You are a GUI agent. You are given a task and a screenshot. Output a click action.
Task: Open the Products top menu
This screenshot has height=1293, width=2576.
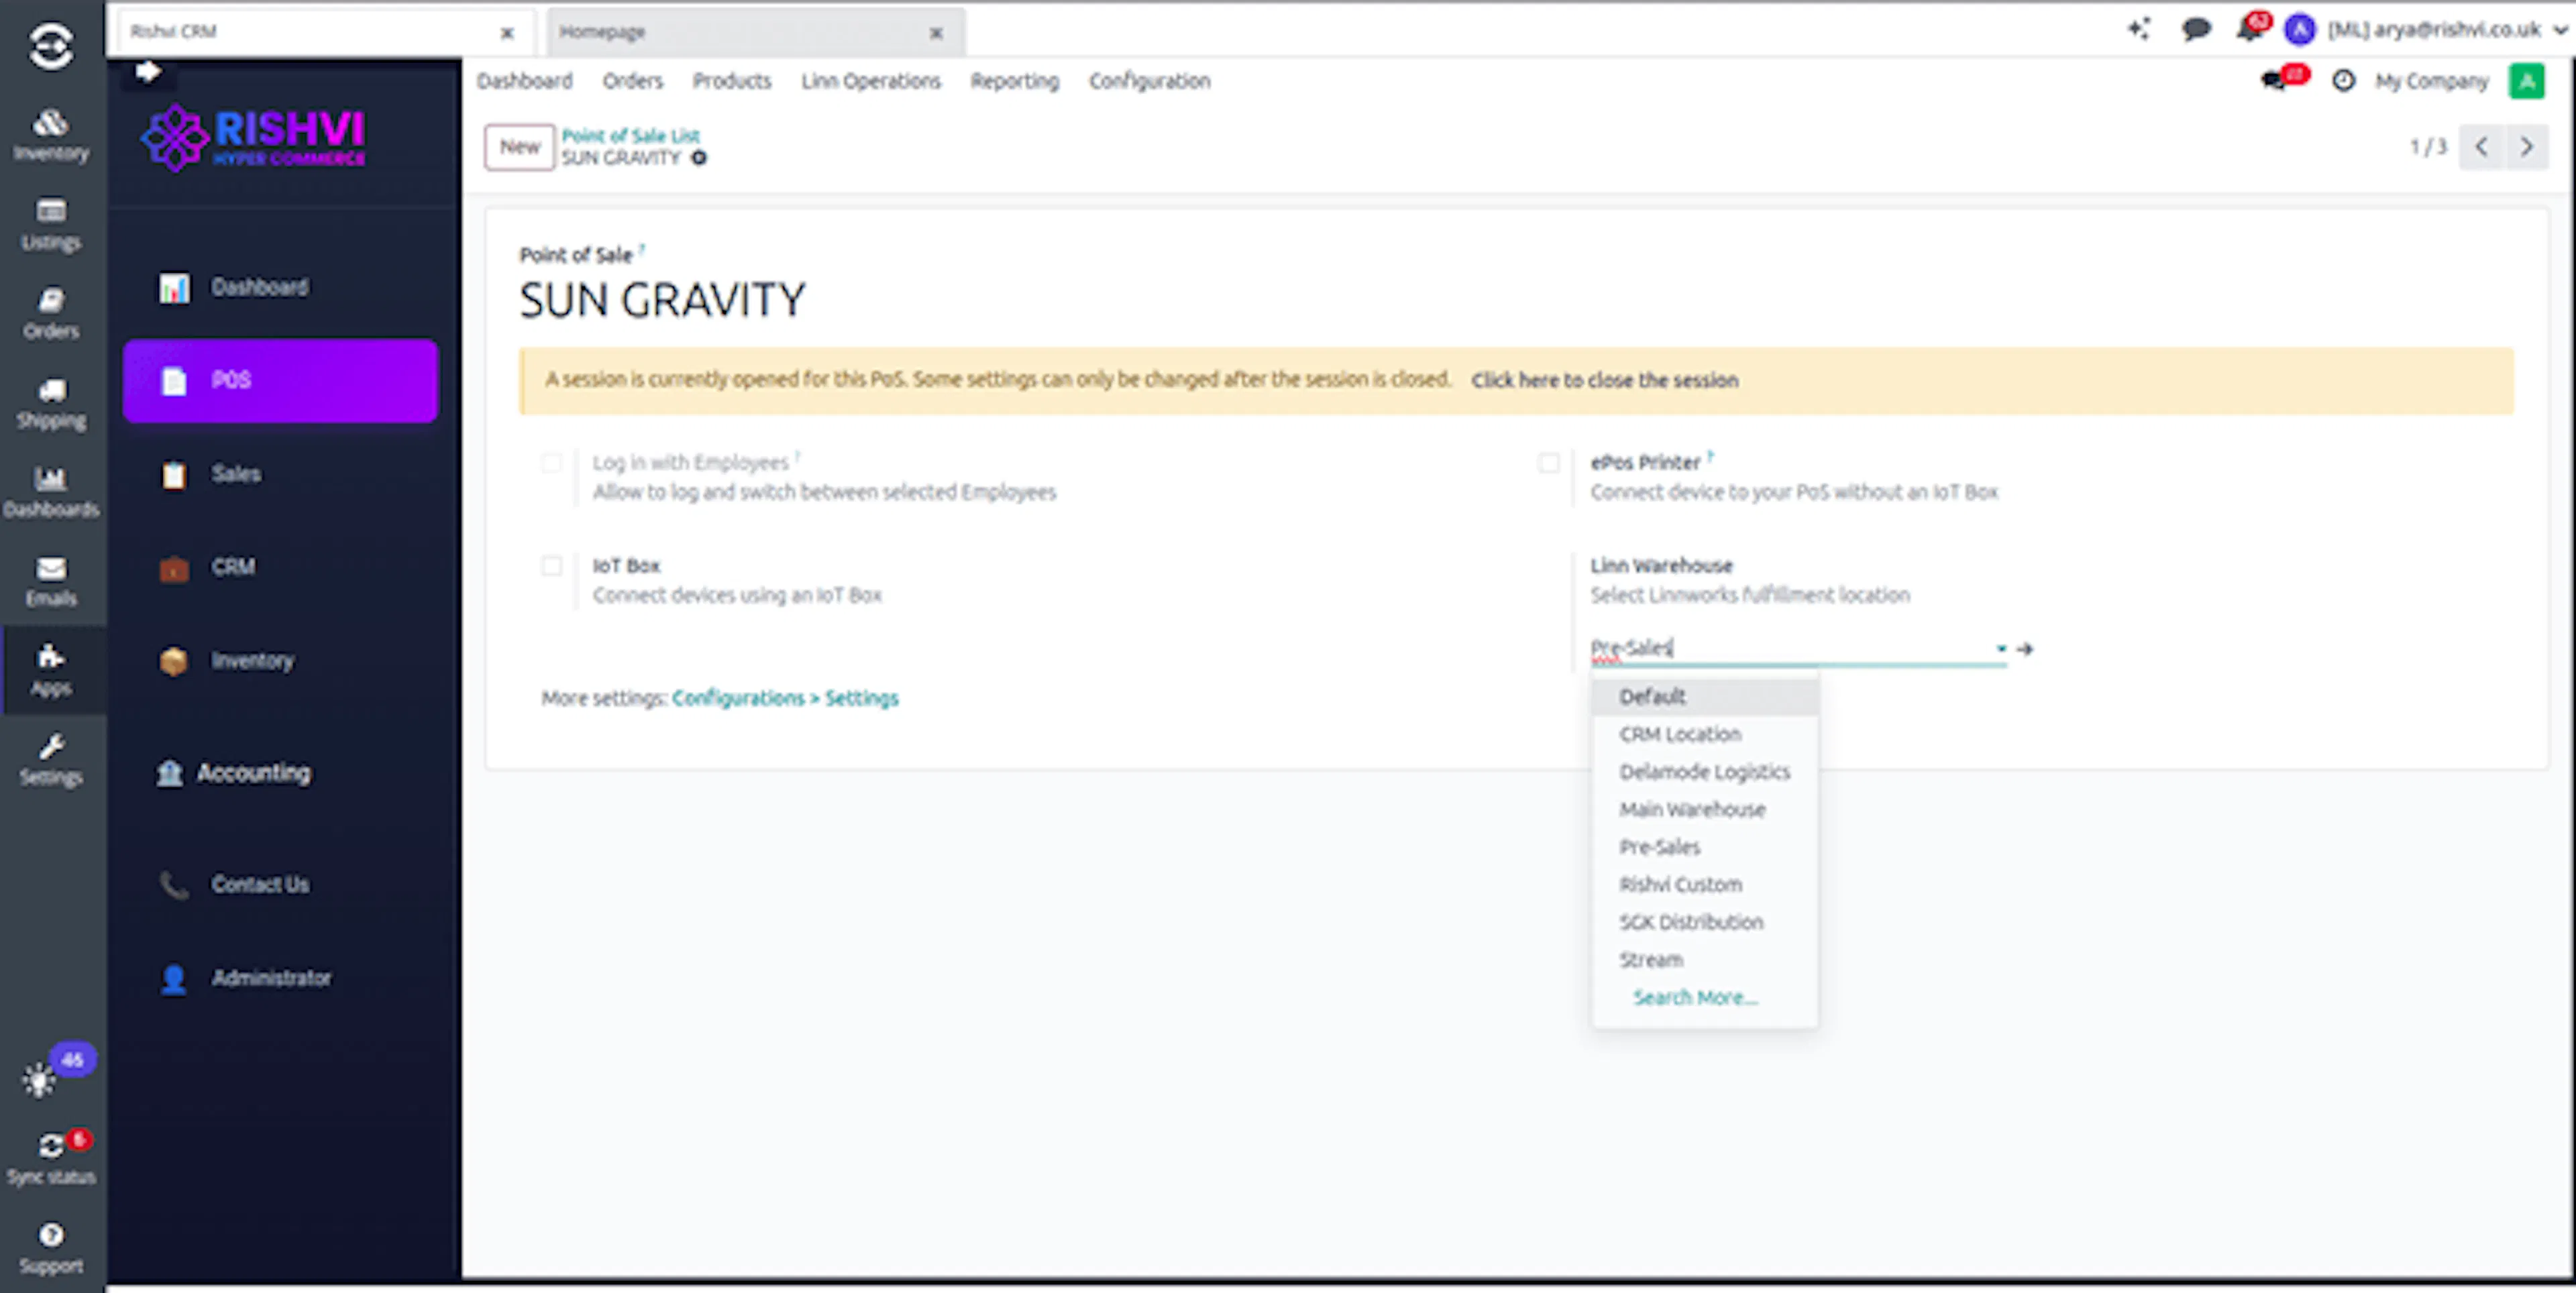(731, 81)
